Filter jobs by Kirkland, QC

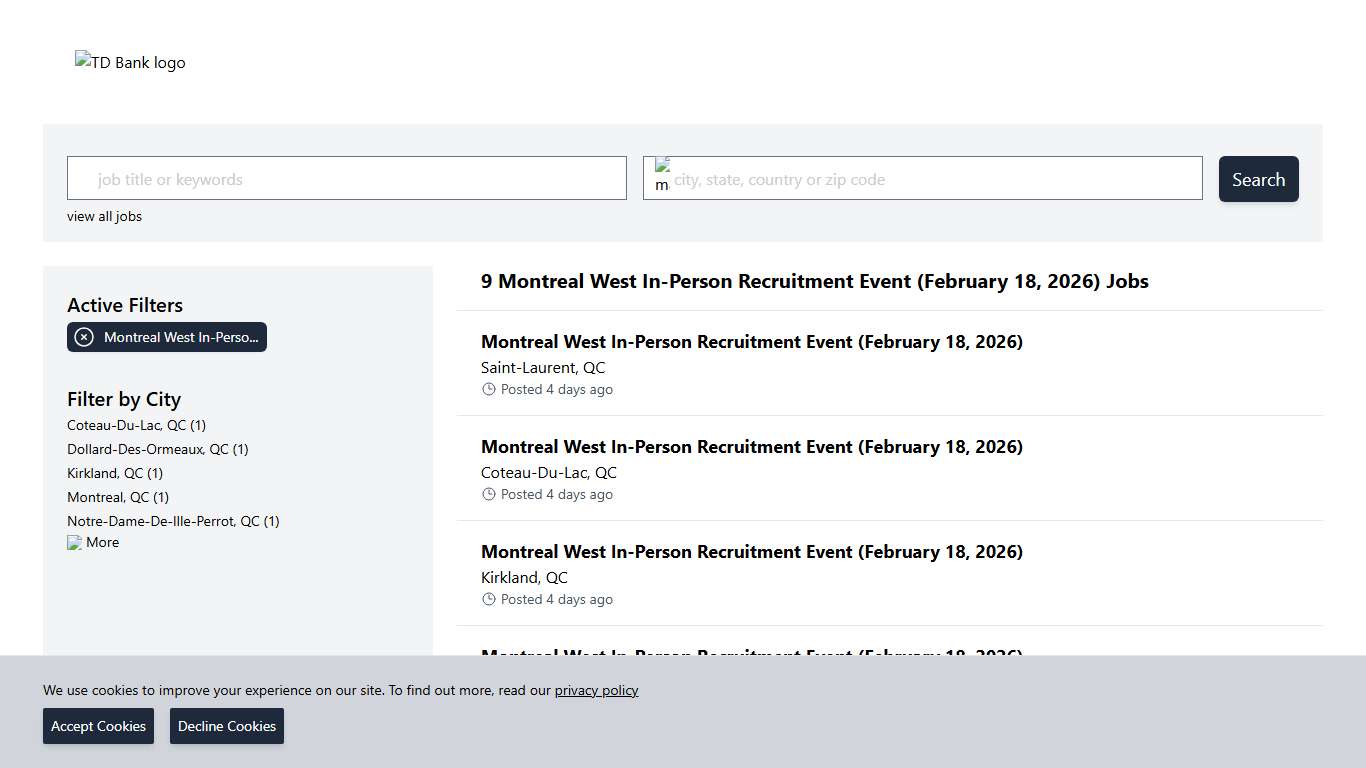114,473
